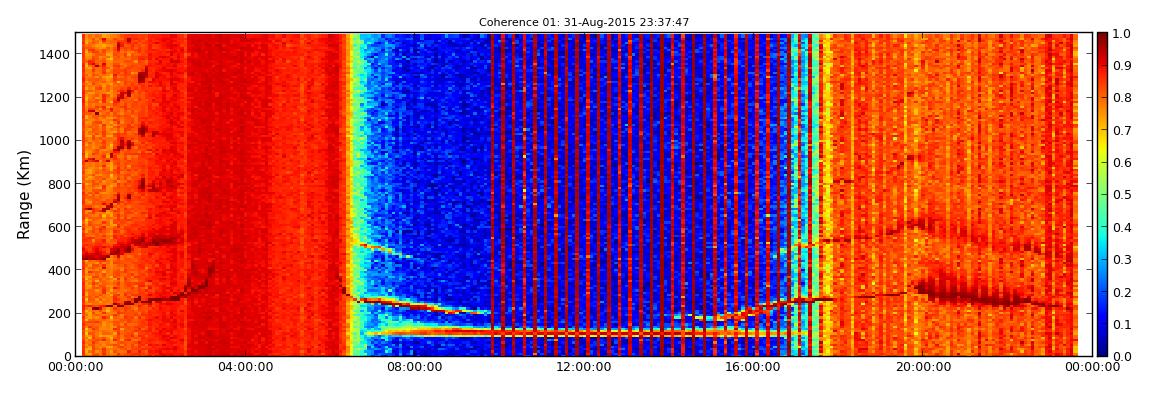
Task: Click the 800 range tick label
Action: tap(59, 184)
